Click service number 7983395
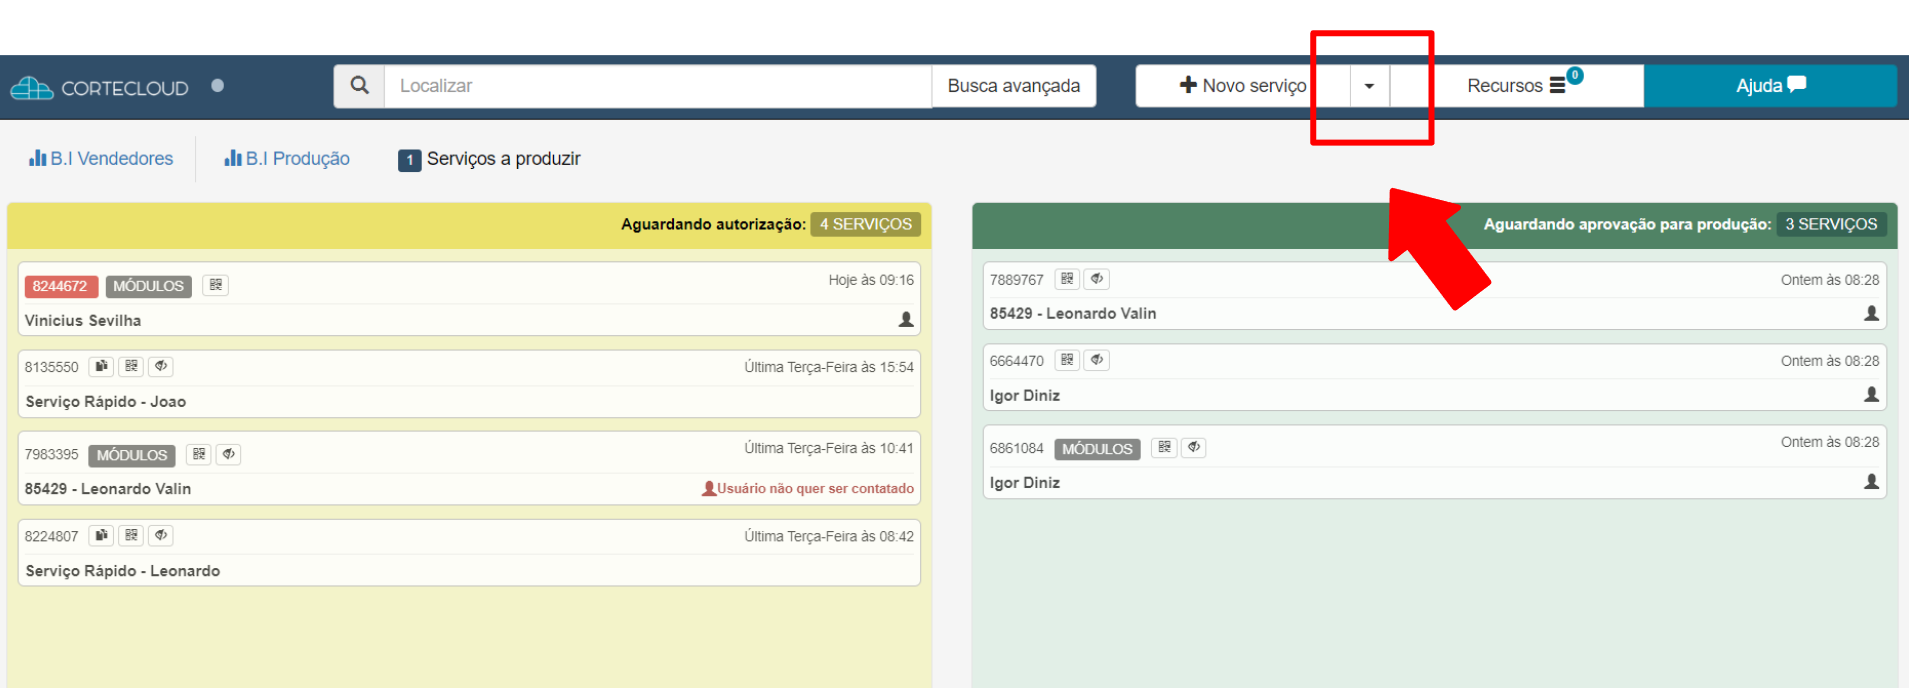This screenshot has width=1909, height=688. pyautogui.click(x=51, y=454)
